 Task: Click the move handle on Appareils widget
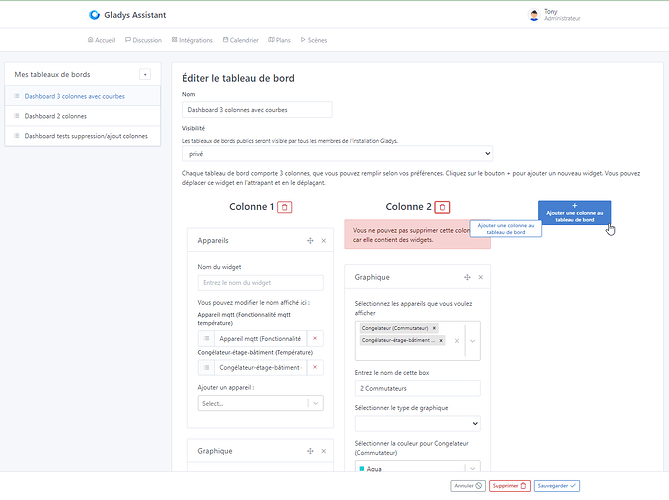point(310,241)
